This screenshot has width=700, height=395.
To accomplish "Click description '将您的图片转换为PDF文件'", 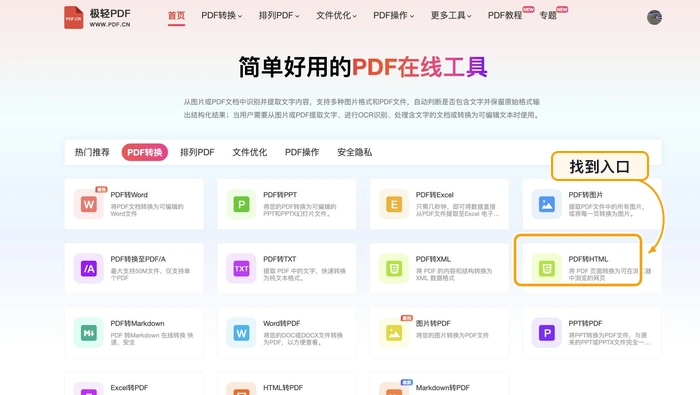I will pyautogui.click(x=452, y=335).
